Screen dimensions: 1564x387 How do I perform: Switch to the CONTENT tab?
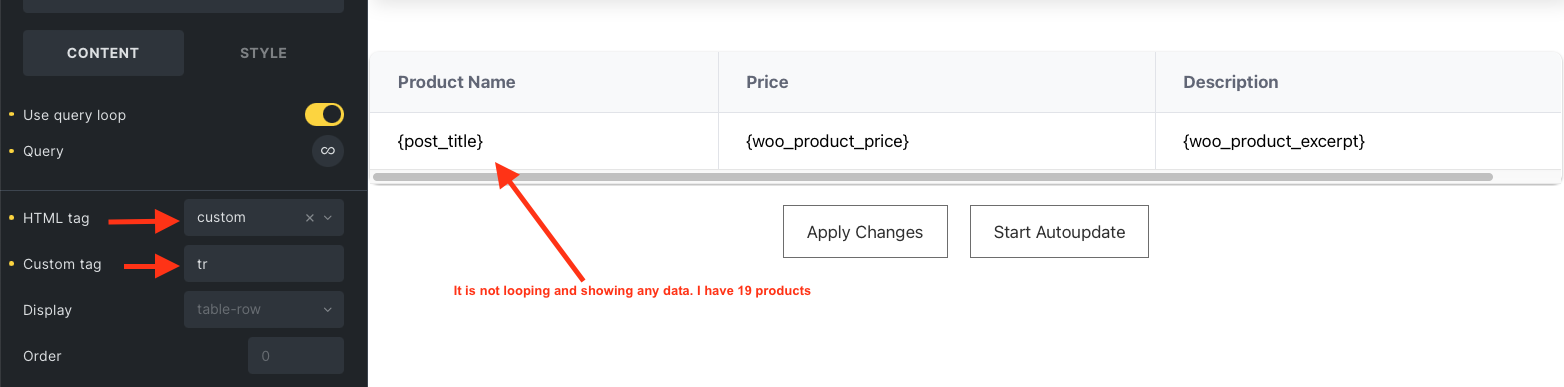103,53
